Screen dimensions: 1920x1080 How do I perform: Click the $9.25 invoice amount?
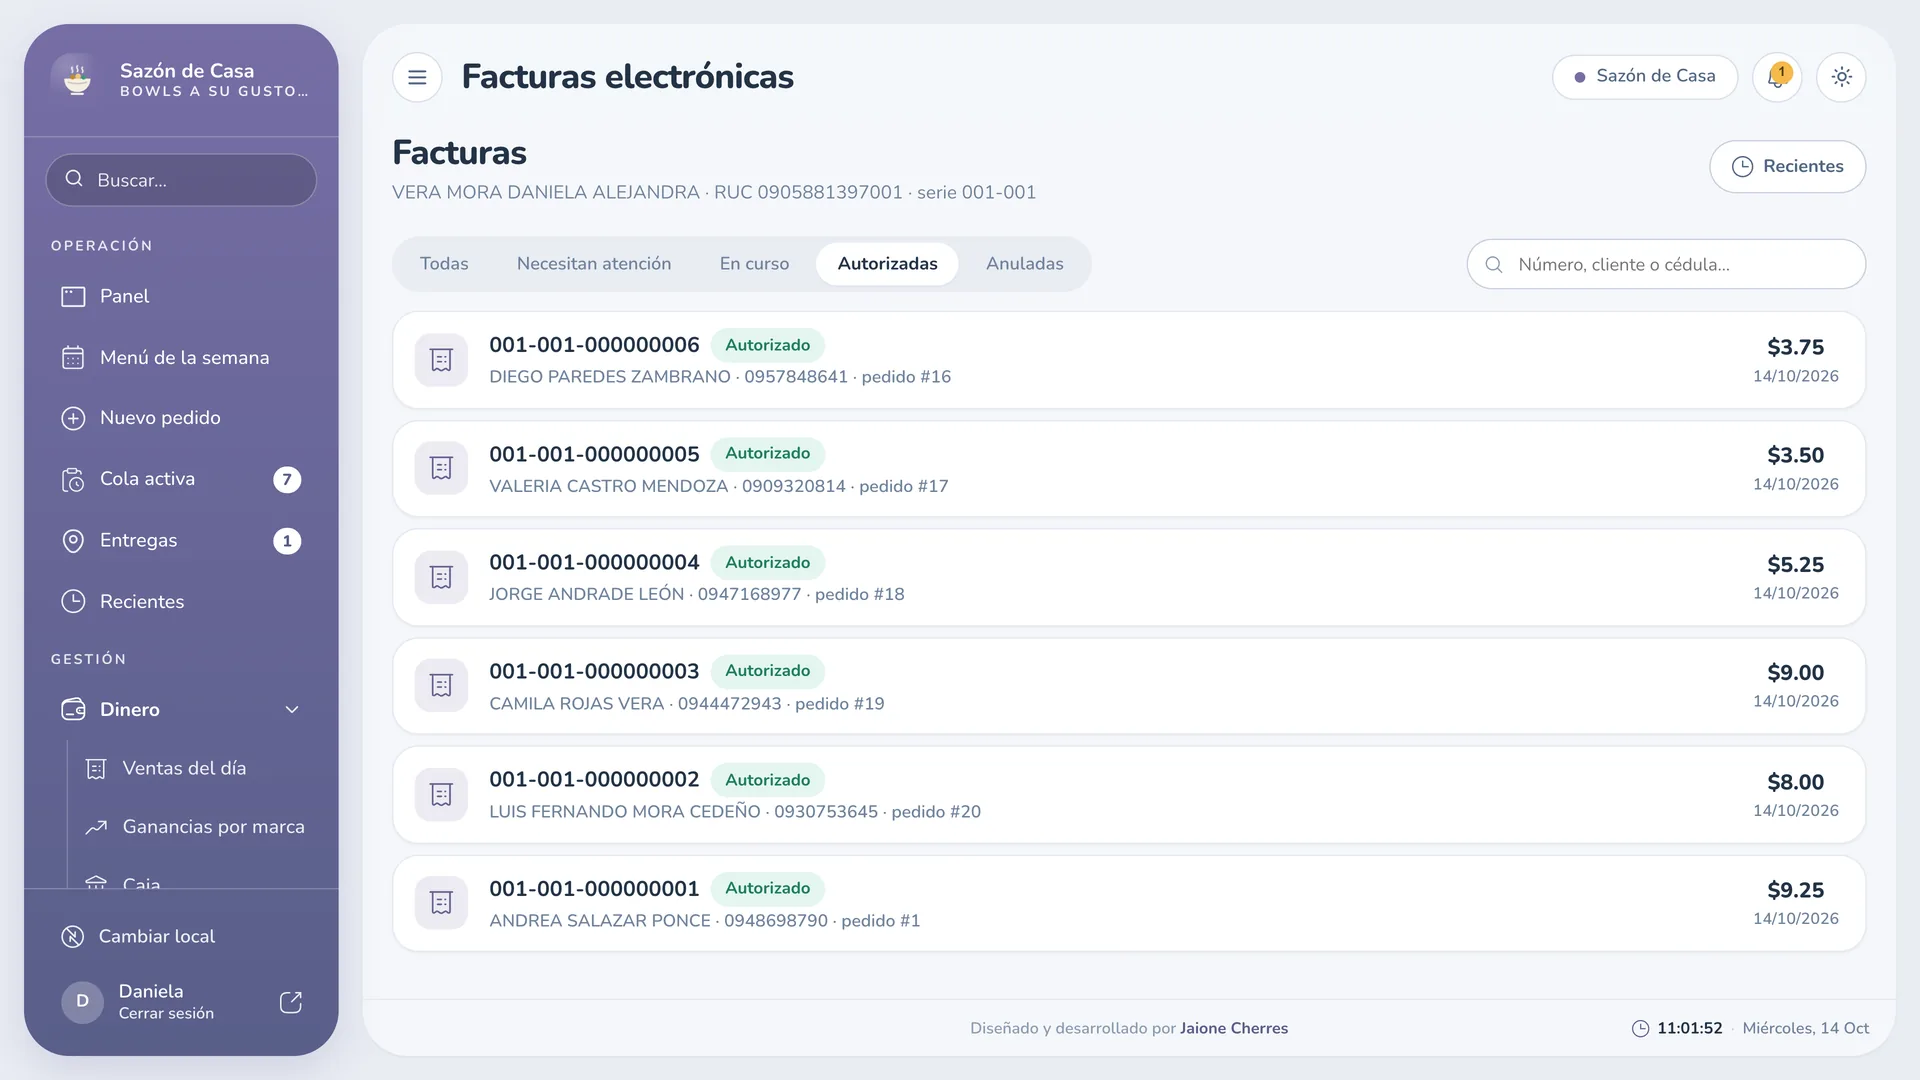tap(1795, 890)
